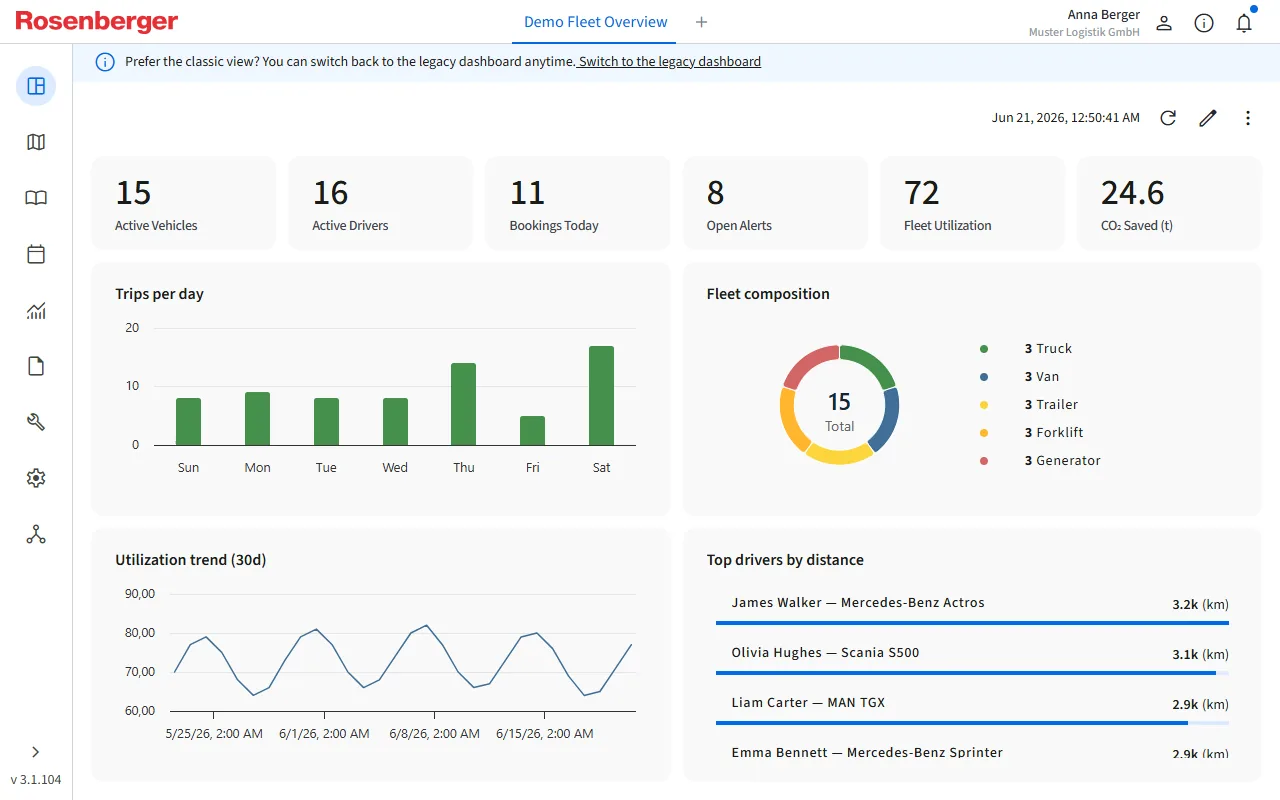Screen dimensions: 1280x800
Task: Click the Trips per day title
Action: pos(159,294)
